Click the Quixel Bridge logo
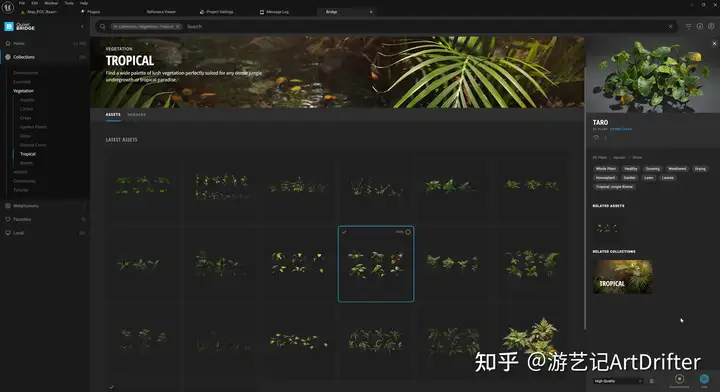This screenshot has width=720, height=392. pyautogui.click(x=20, y=27)
